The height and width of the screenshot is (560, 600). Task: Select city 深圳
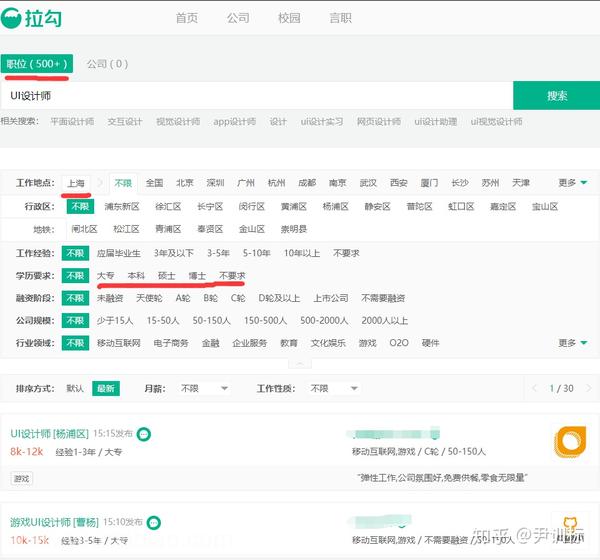(x=215, y=183)
